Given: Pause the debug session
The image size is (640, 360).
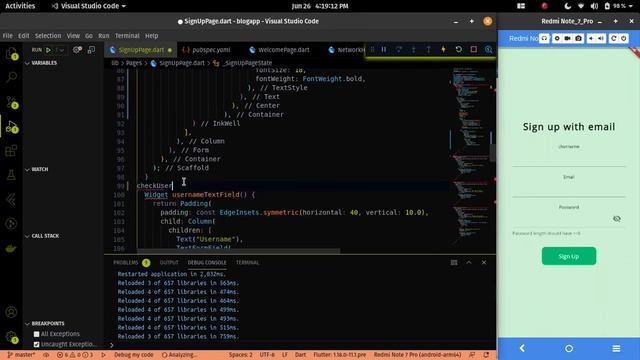Looking at the screenshot, I should point(384,49).
